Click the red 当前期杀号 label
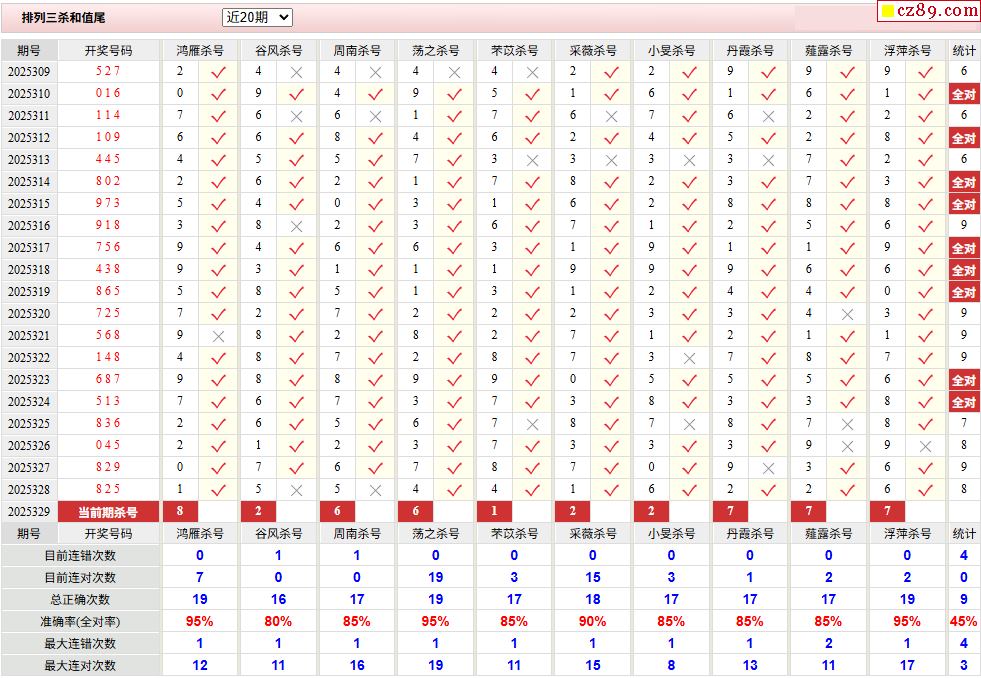 point(108,512)
